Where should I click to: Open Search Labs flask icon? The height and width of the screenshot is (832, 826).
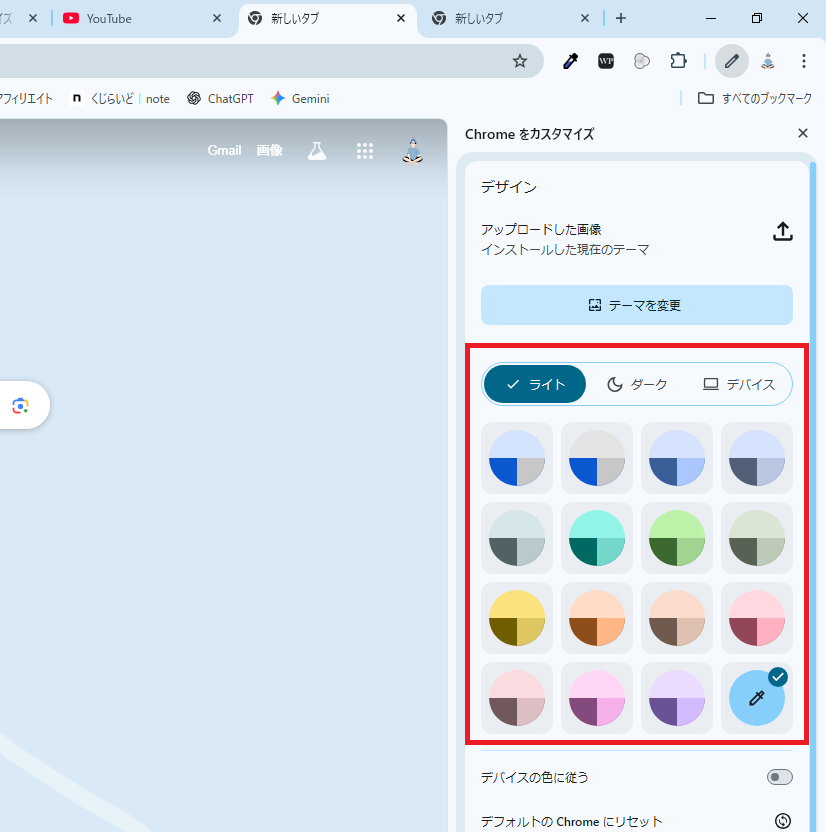coord(317,151)
